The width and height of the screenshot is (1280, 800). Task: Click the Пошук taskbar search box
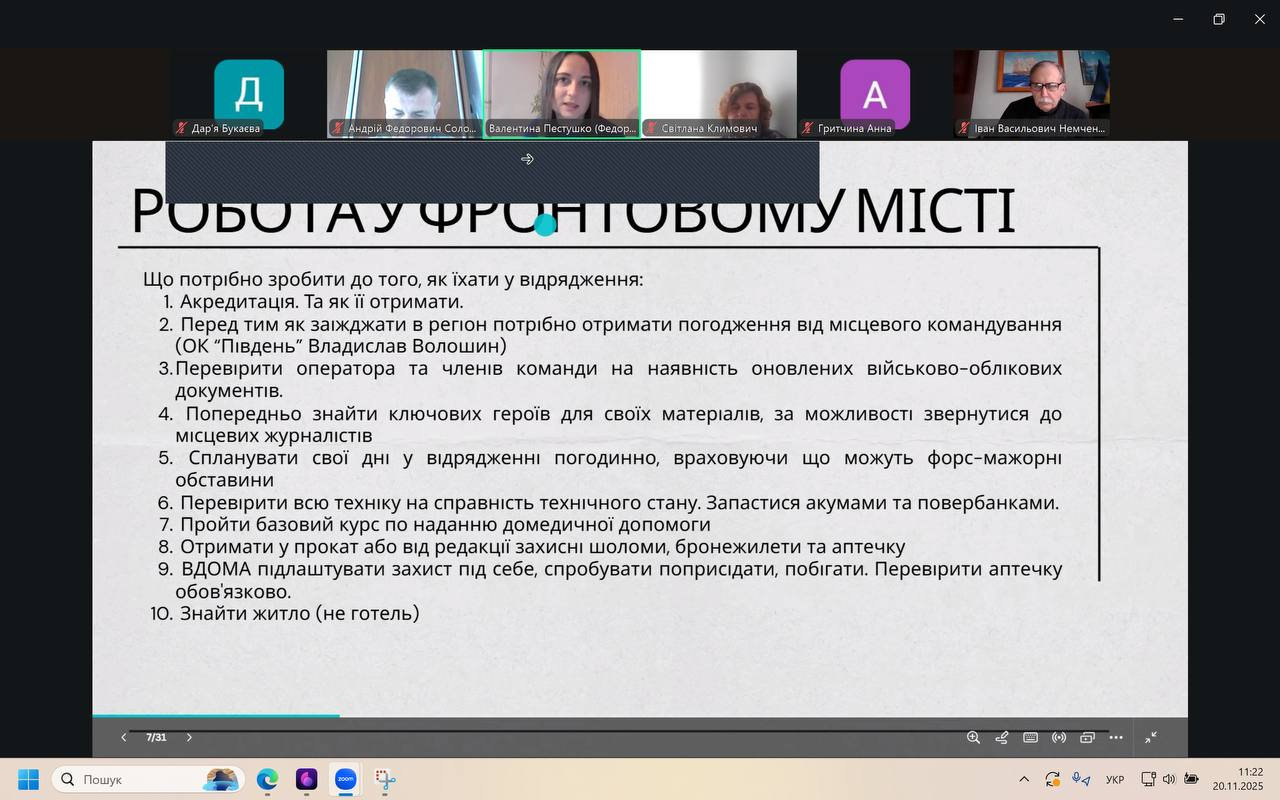pos(148,779)
